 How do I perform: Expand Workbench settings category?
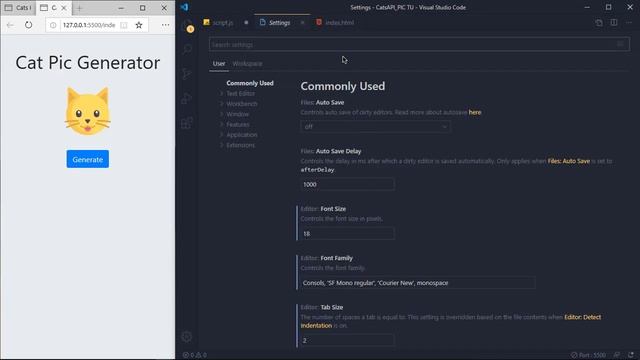[x=242, y=104]
